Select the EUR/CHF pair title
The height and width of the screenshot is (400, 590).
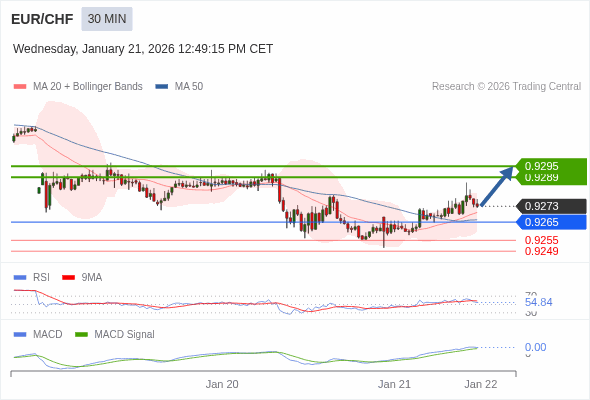42,19
